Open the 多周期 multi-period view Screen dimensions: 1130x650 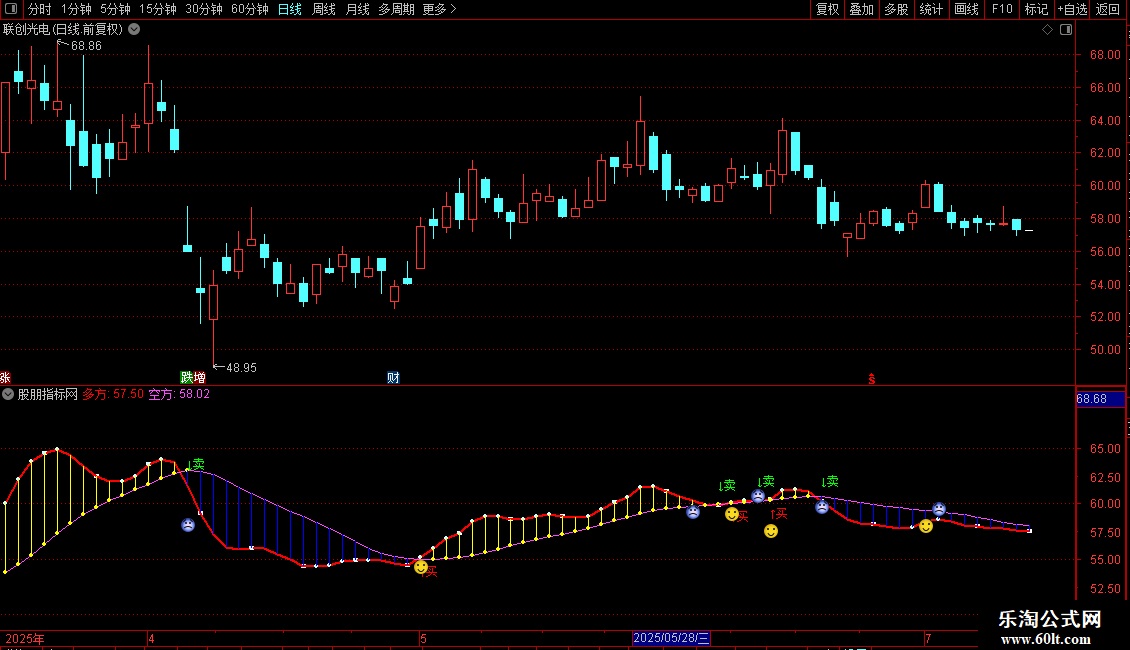(396, 9)
